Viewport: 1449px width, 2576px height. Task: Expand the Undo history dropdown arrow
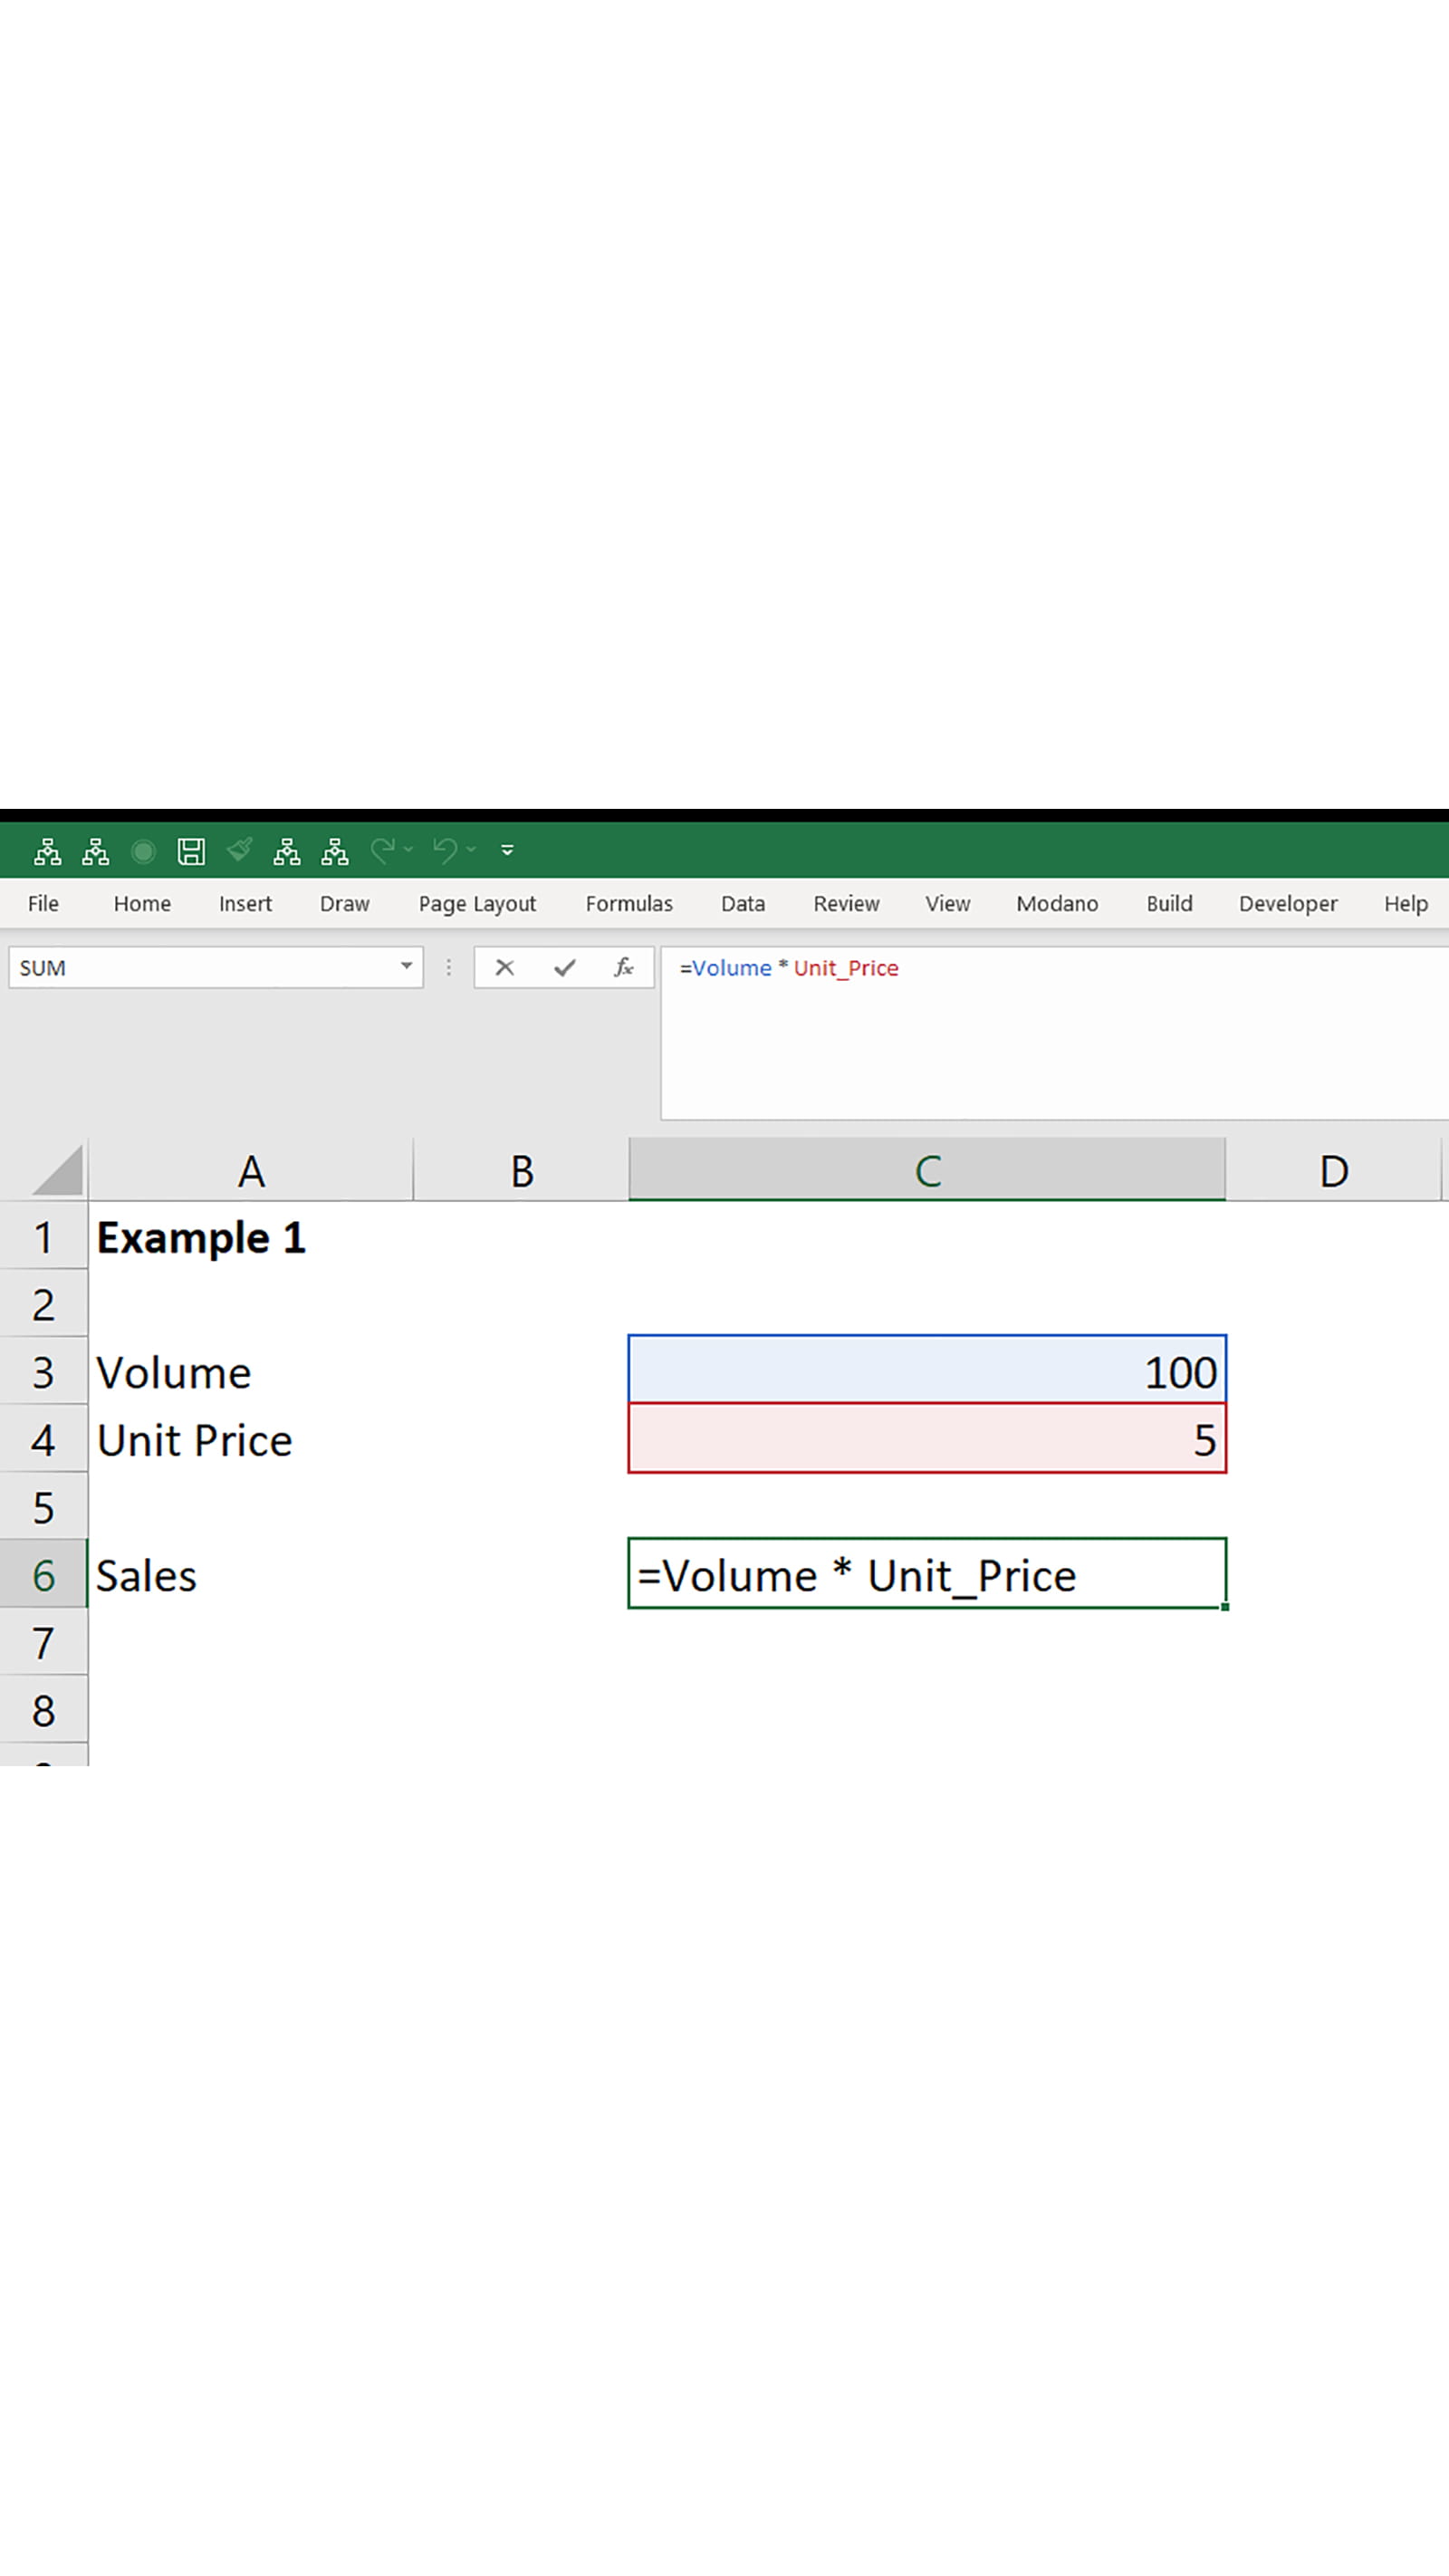471,850
